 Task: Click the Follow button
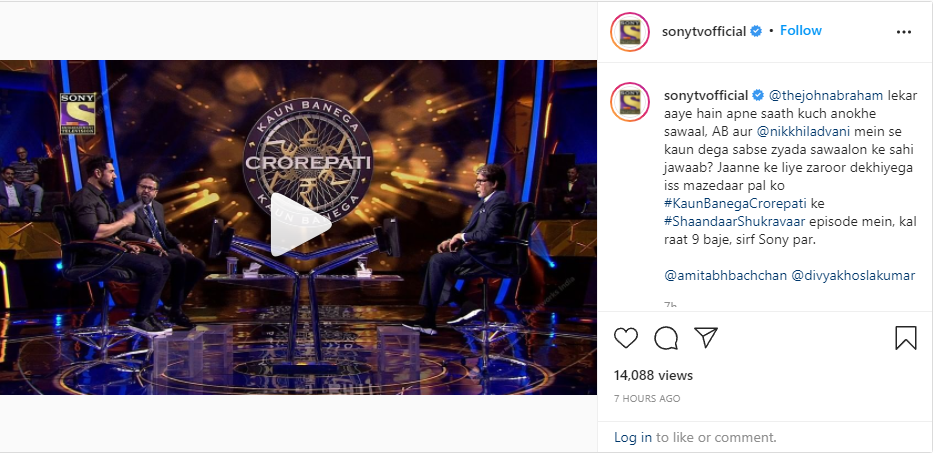click(x=801, y=30)
